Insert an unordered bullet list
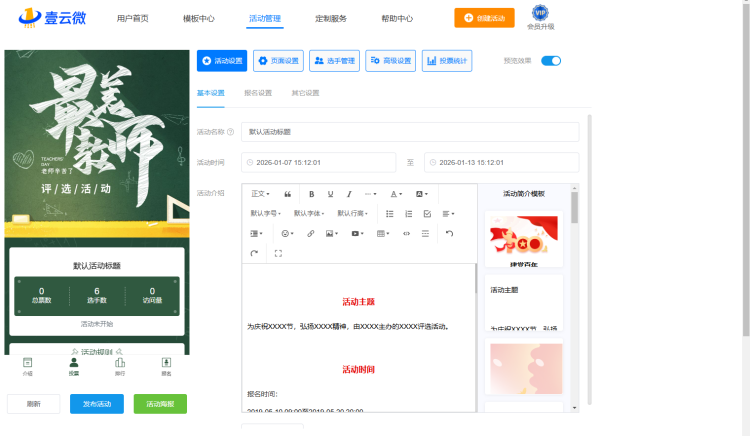Image resolution: width=750 pixels, height=436 pixels. click(390, 213)
